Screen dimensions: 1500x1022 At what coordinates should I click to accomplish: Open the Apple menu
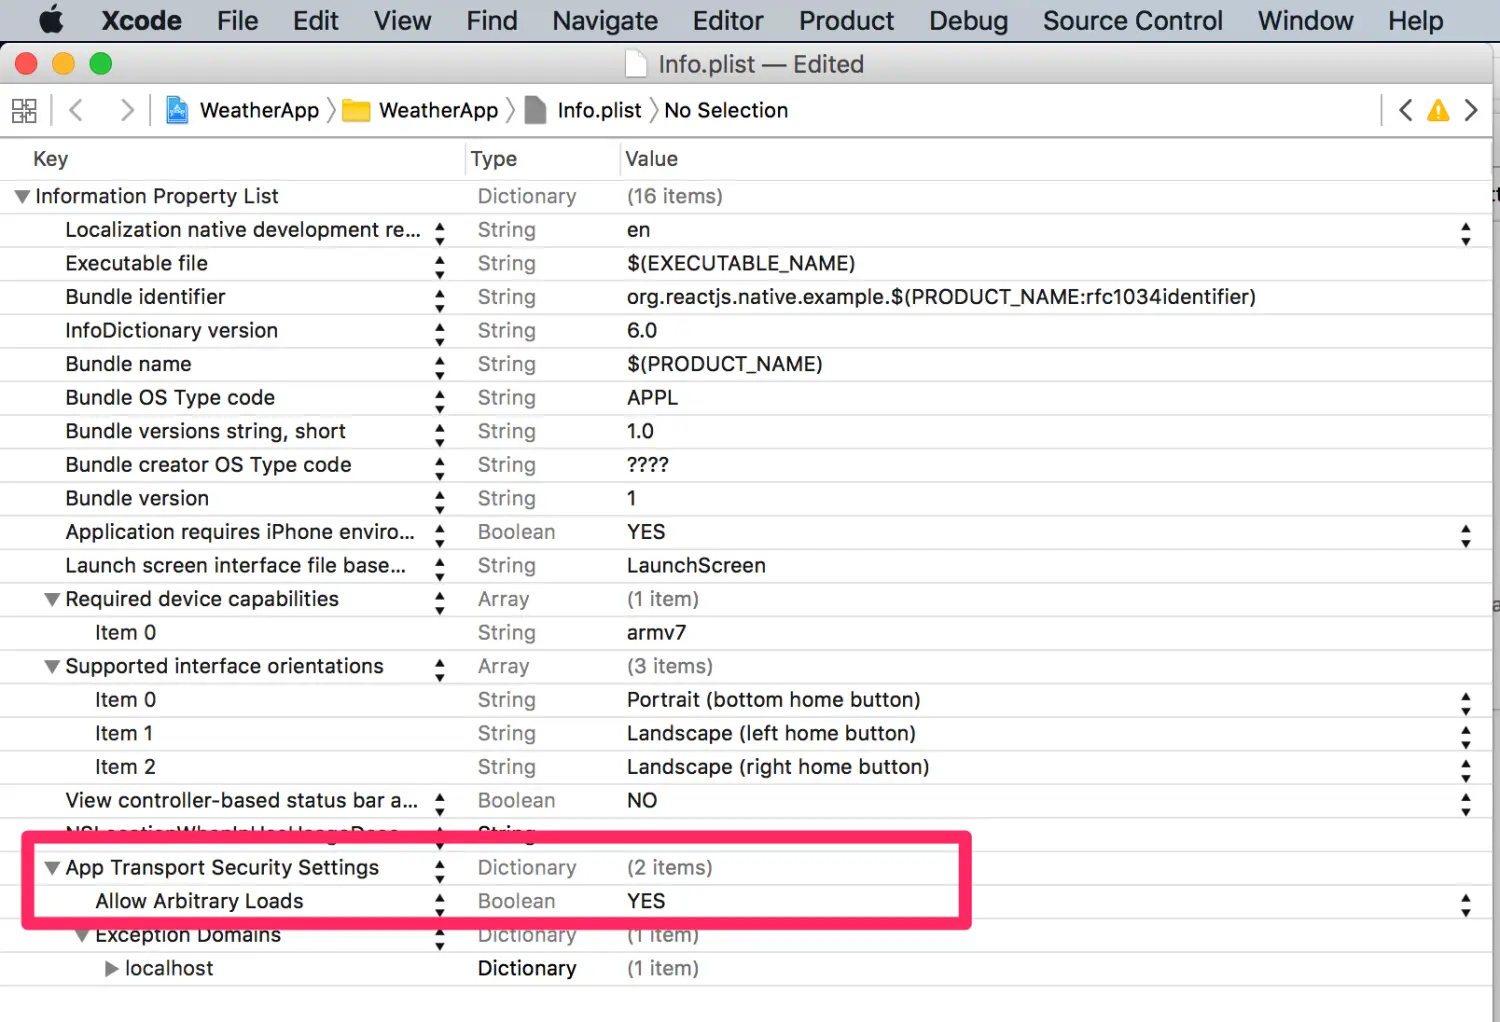(51, 20)
